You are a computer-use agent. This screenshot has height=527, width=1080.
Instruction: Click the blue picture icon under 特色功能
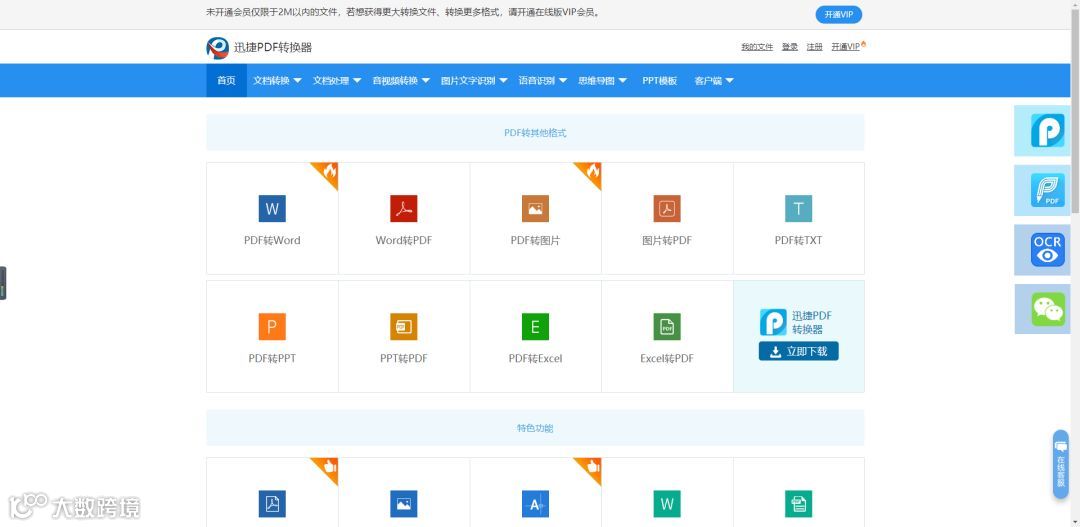[404, 504]
